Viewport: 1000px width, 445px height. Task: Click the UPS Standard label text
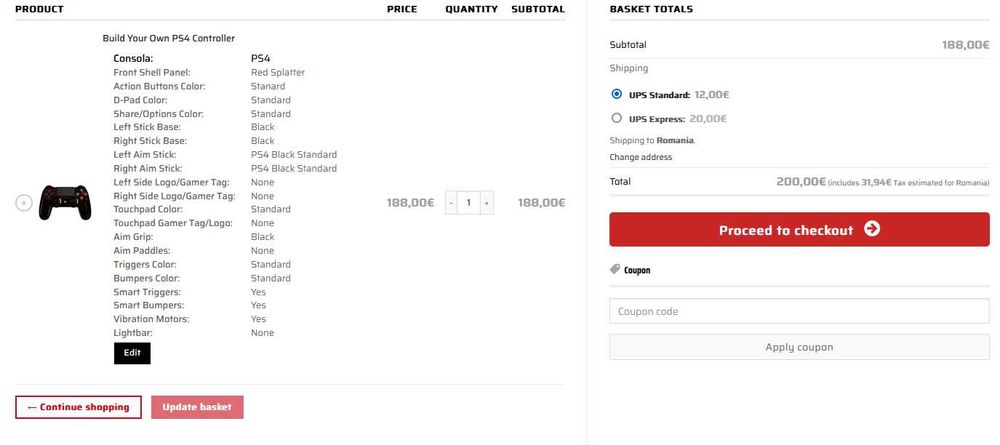click(659, 95)
